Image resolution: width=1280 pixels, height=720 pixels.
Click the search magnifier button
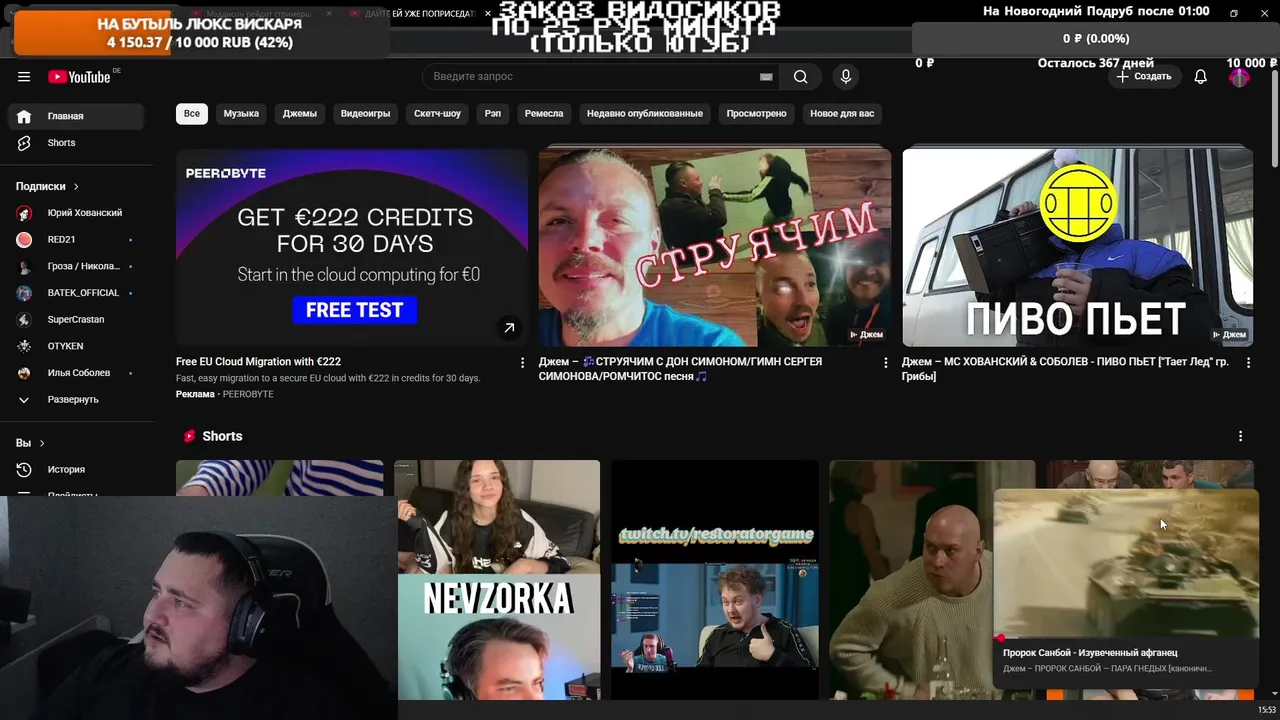tap(800, 77)
